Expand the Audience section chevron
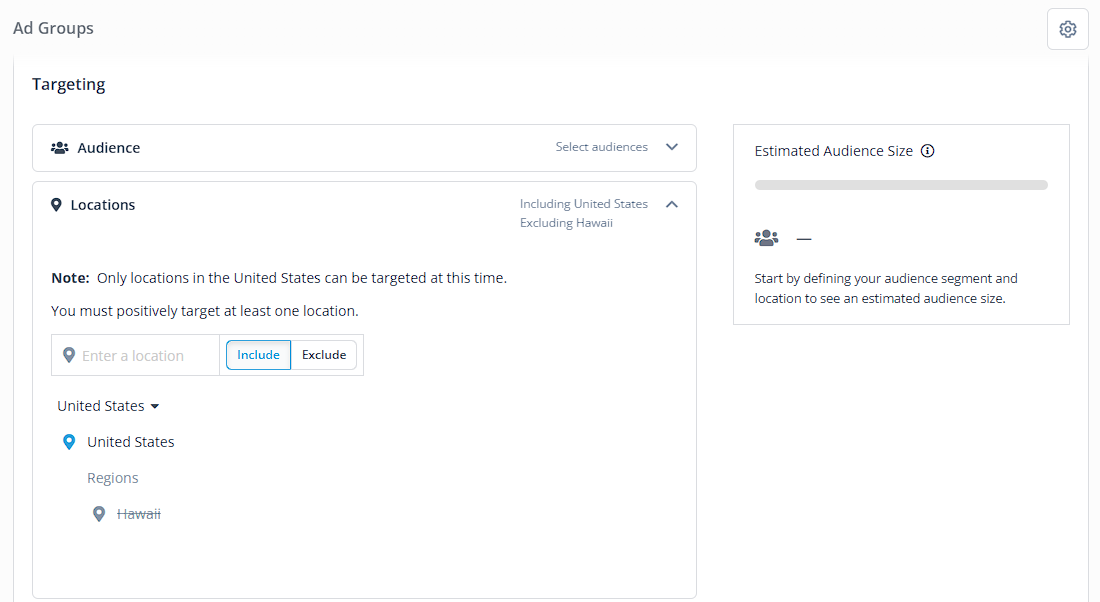This screenshot has width=1100, height=602. point(671,147)
